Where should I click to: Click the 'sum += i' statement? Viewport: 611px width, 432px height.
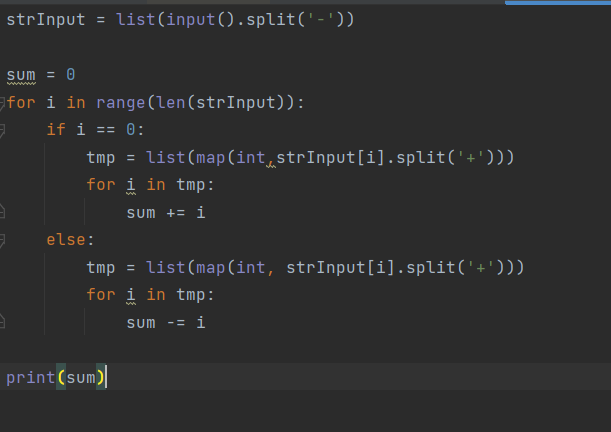pyautogui.click(x=166, y=213)
